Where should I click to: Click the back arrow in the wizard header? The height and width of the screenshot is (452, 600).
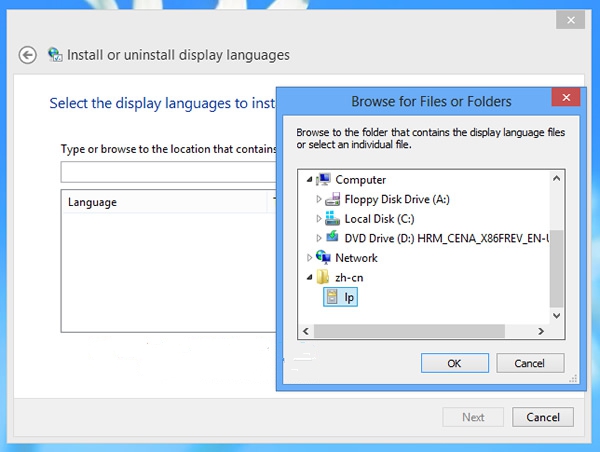(28, 55)
